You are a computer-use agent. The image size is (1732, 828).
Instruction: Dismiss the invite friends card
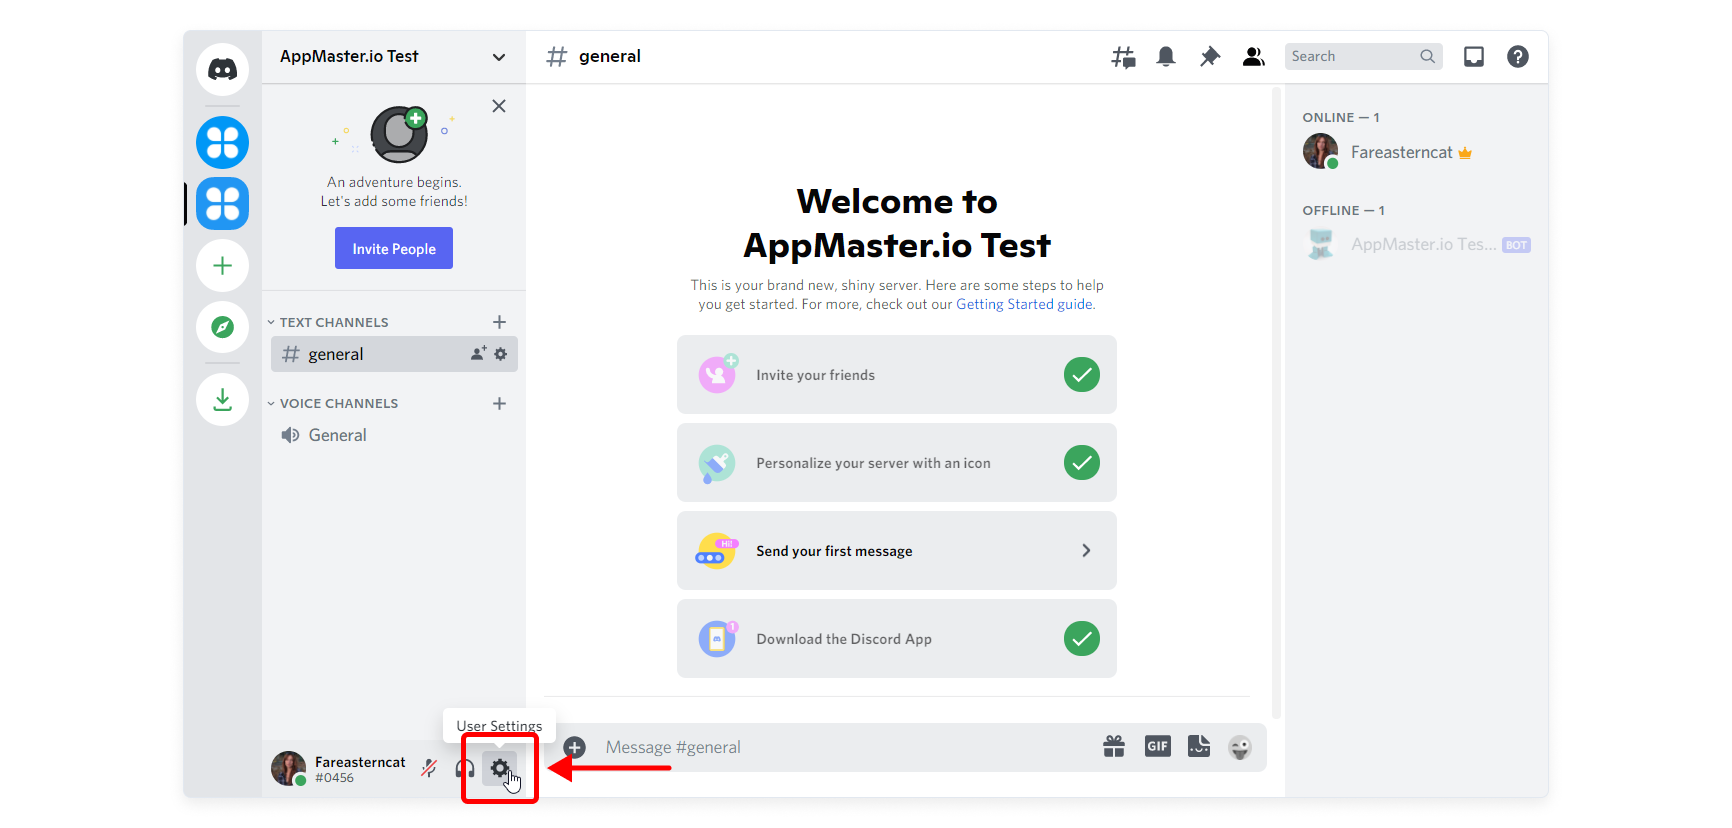[499, 106]
